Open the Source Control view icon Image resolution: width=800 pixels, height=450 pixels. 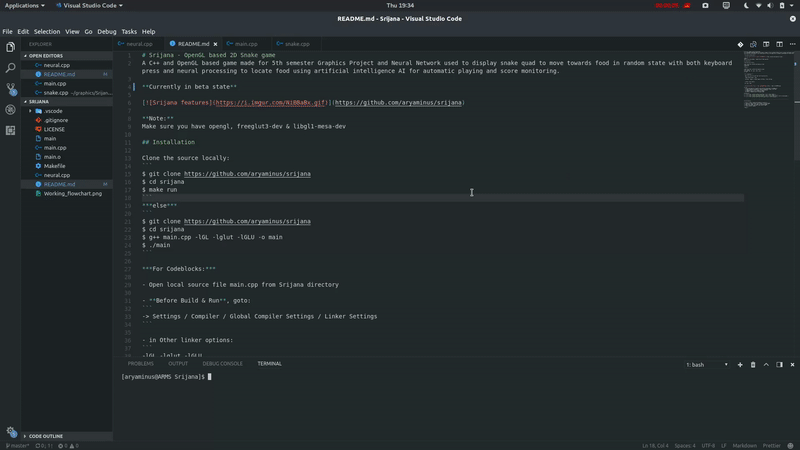[x=11, y=89]
